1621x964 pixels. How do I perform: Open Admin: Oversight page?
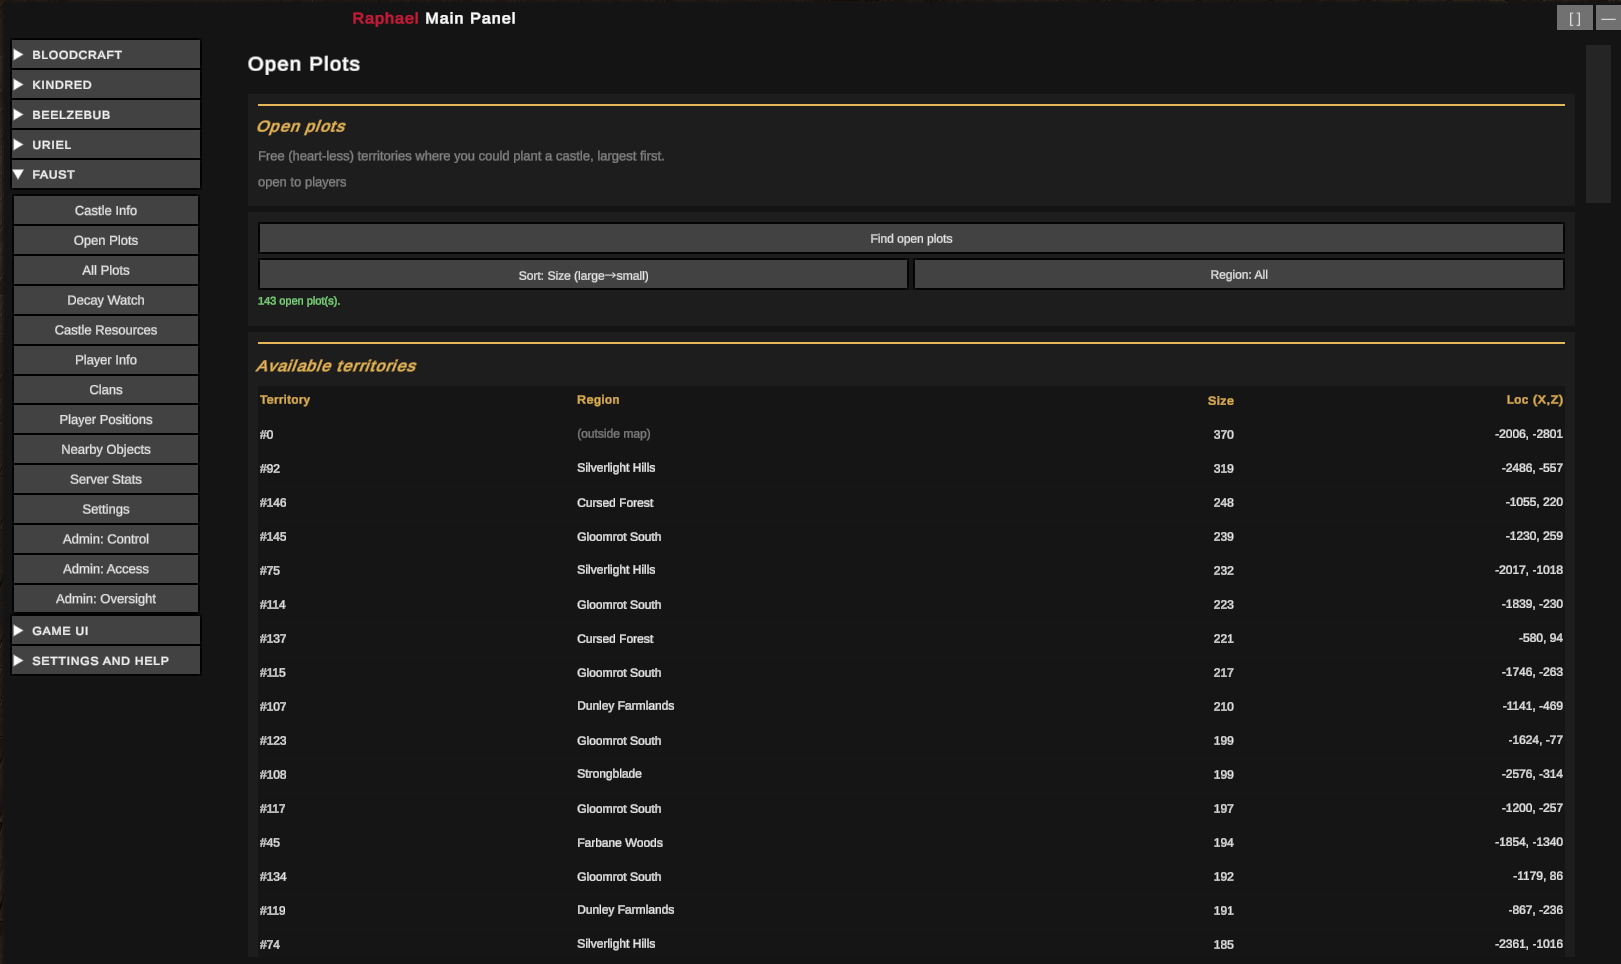pos(106,599)
